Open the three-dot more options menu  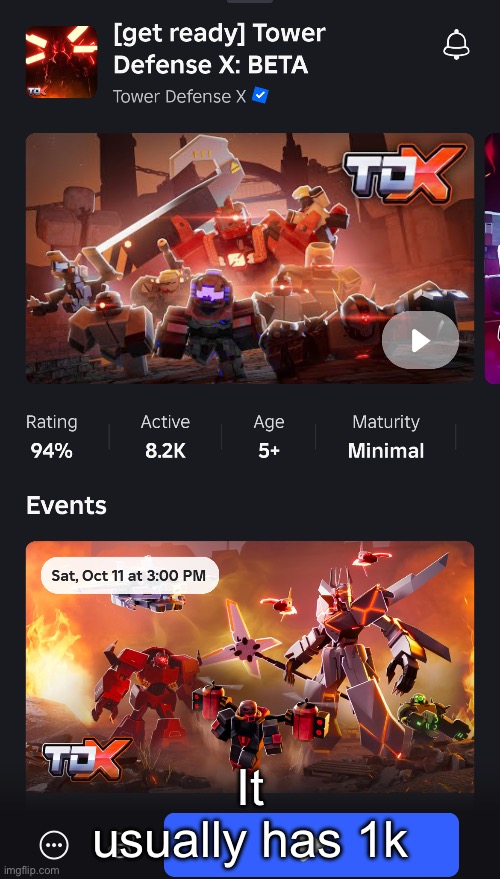click(54, 844)
